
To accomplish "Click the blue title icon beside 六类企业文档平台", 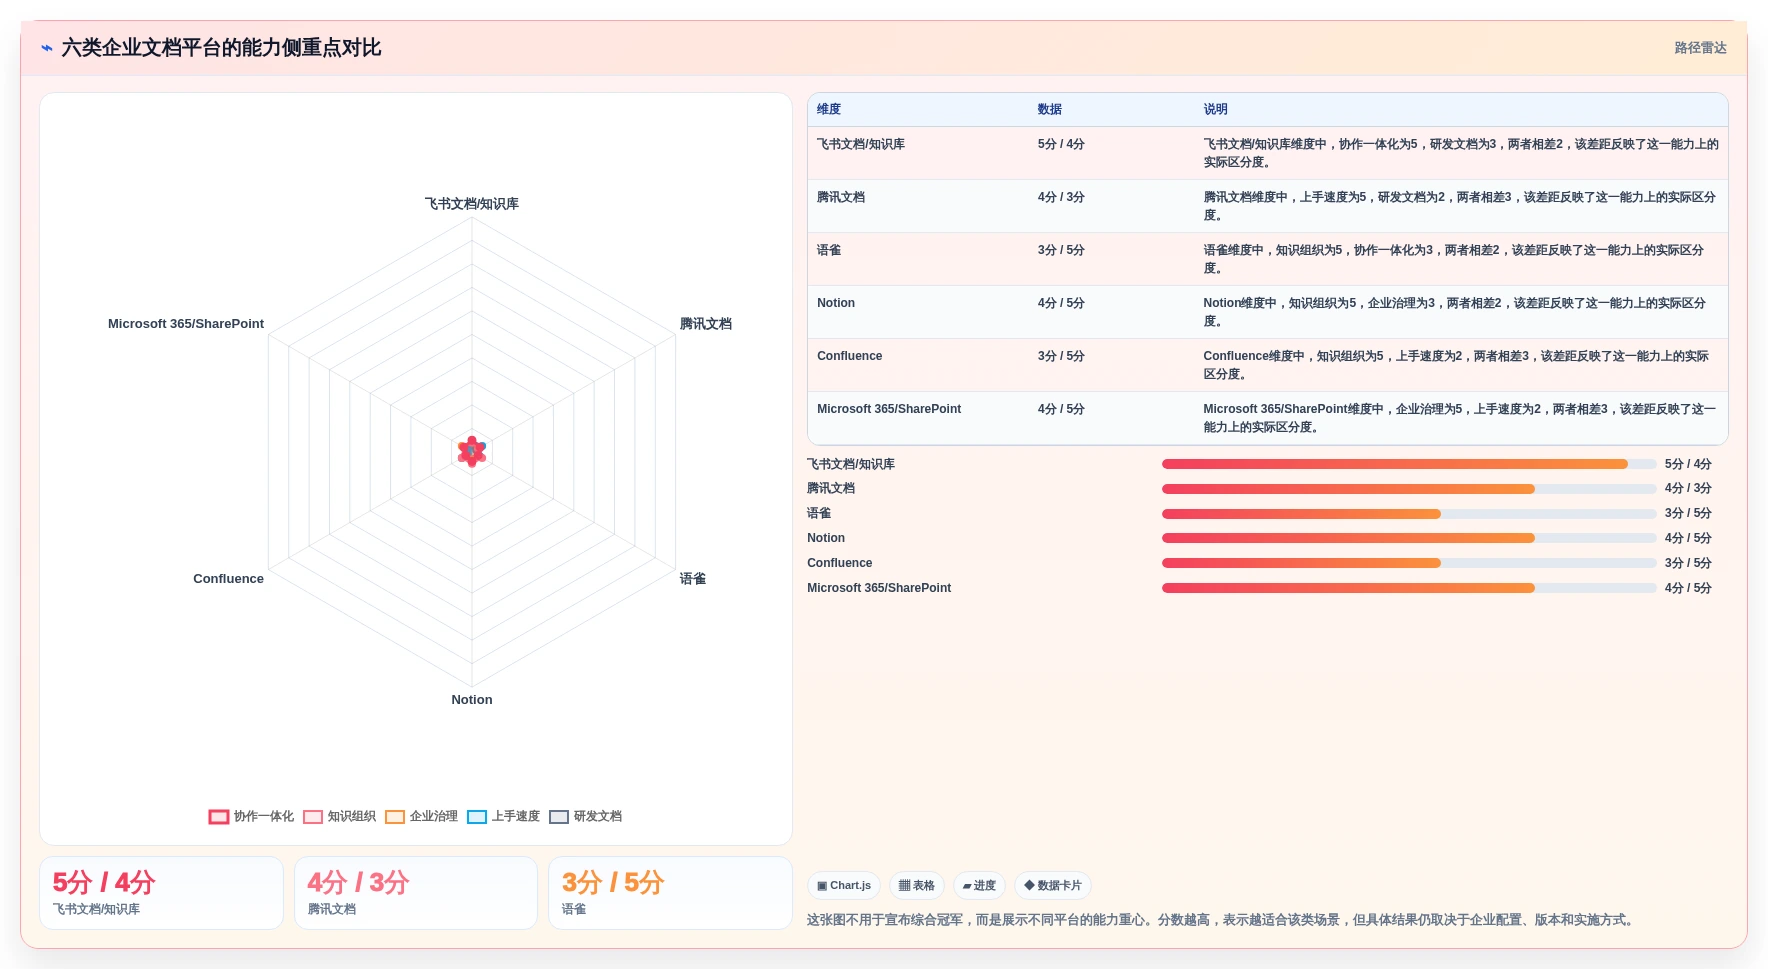I will [x=47, y=48].
